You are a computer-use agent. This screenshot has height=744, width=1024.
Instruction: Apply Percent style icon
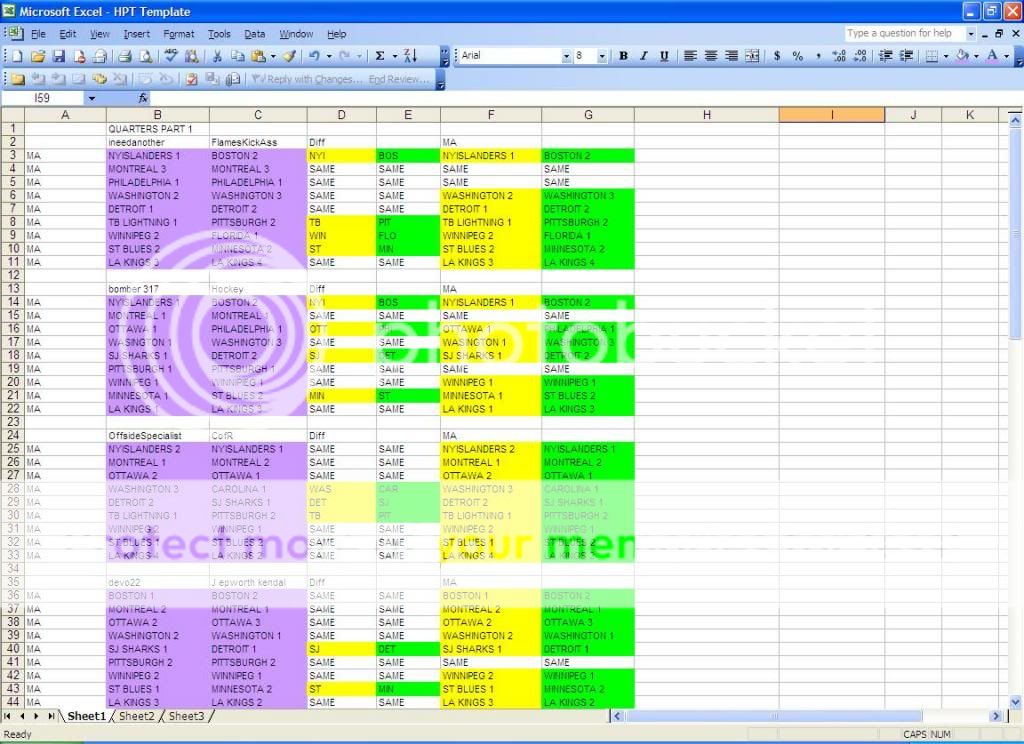(x=797, y=56)
